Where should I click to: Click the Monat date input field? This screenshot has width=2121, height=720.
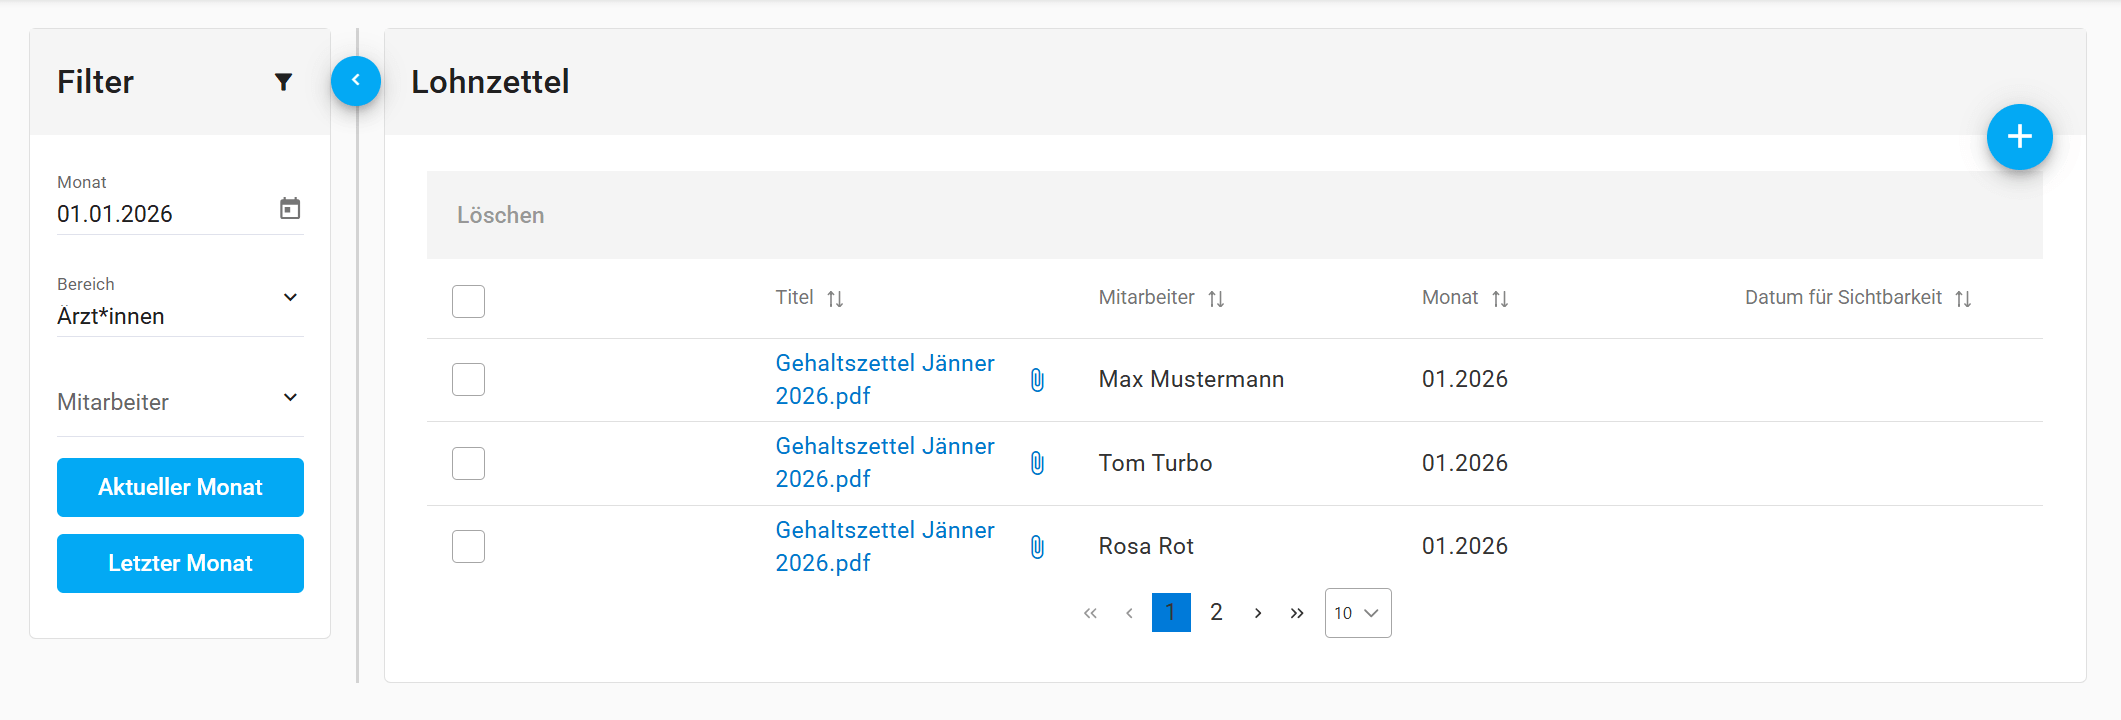click(160, 214)
